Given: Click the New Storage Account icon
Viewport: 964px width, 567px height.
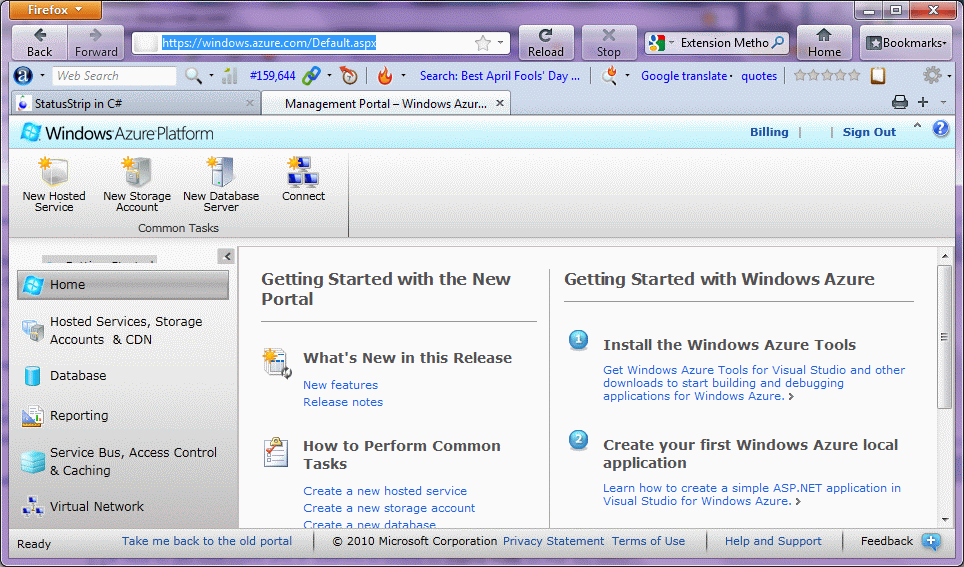Looking at the screenshot, I should pos(136,172).
